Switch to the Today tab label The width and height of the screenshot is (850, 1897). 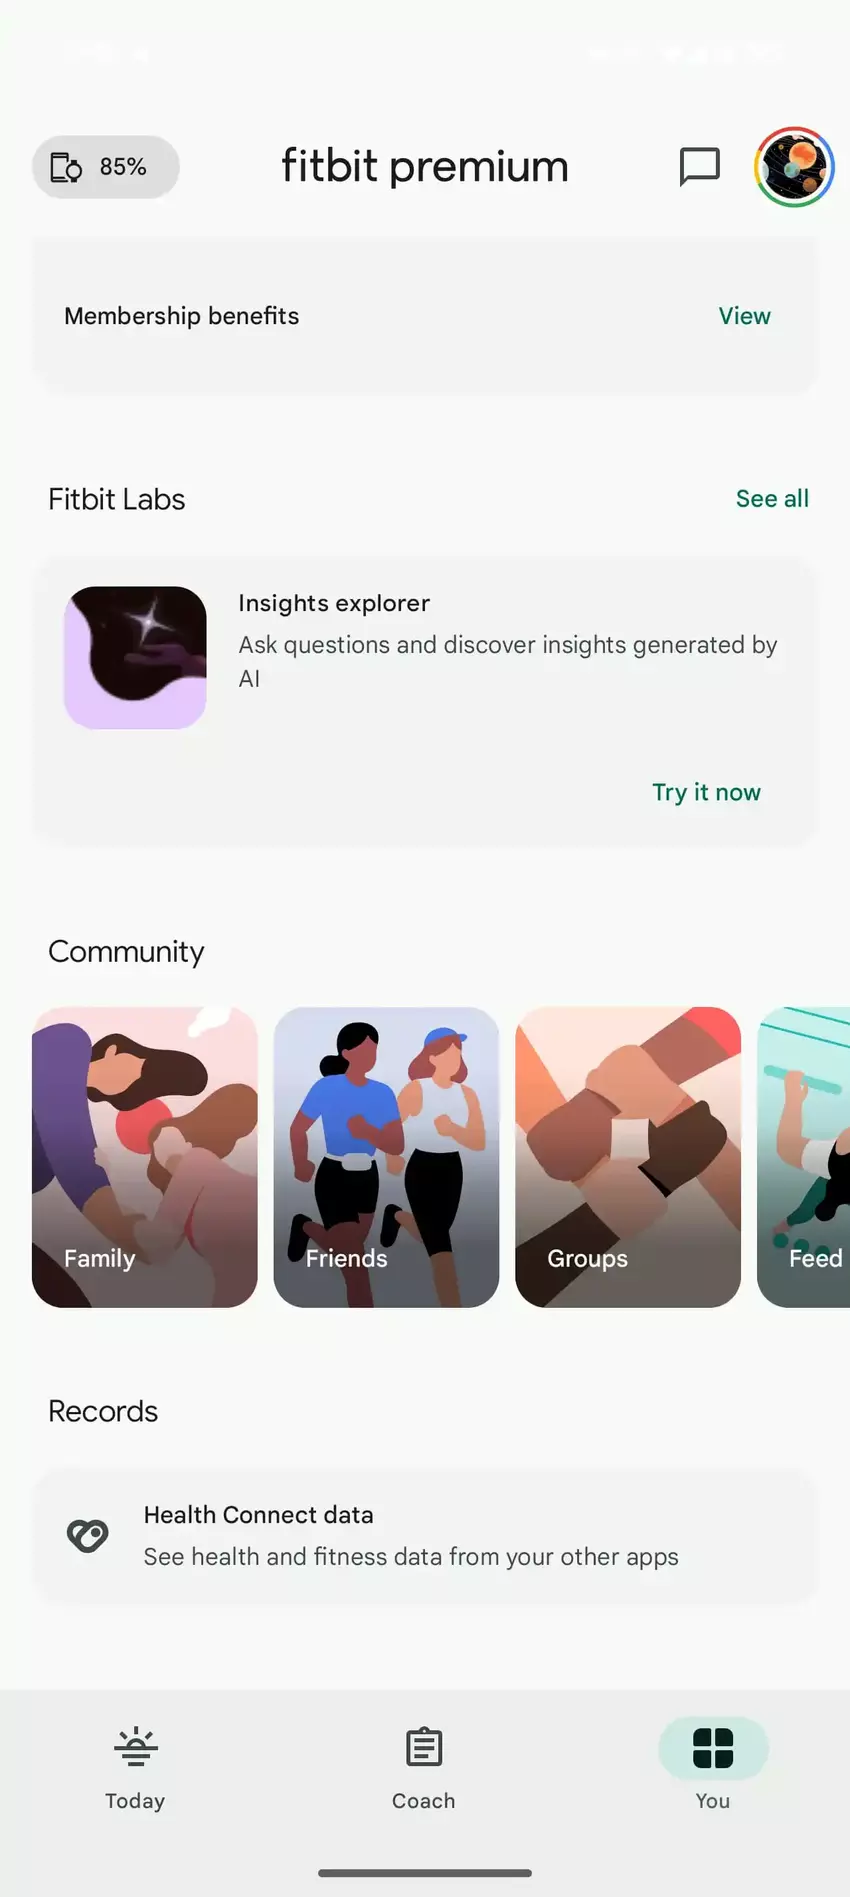135,1801
